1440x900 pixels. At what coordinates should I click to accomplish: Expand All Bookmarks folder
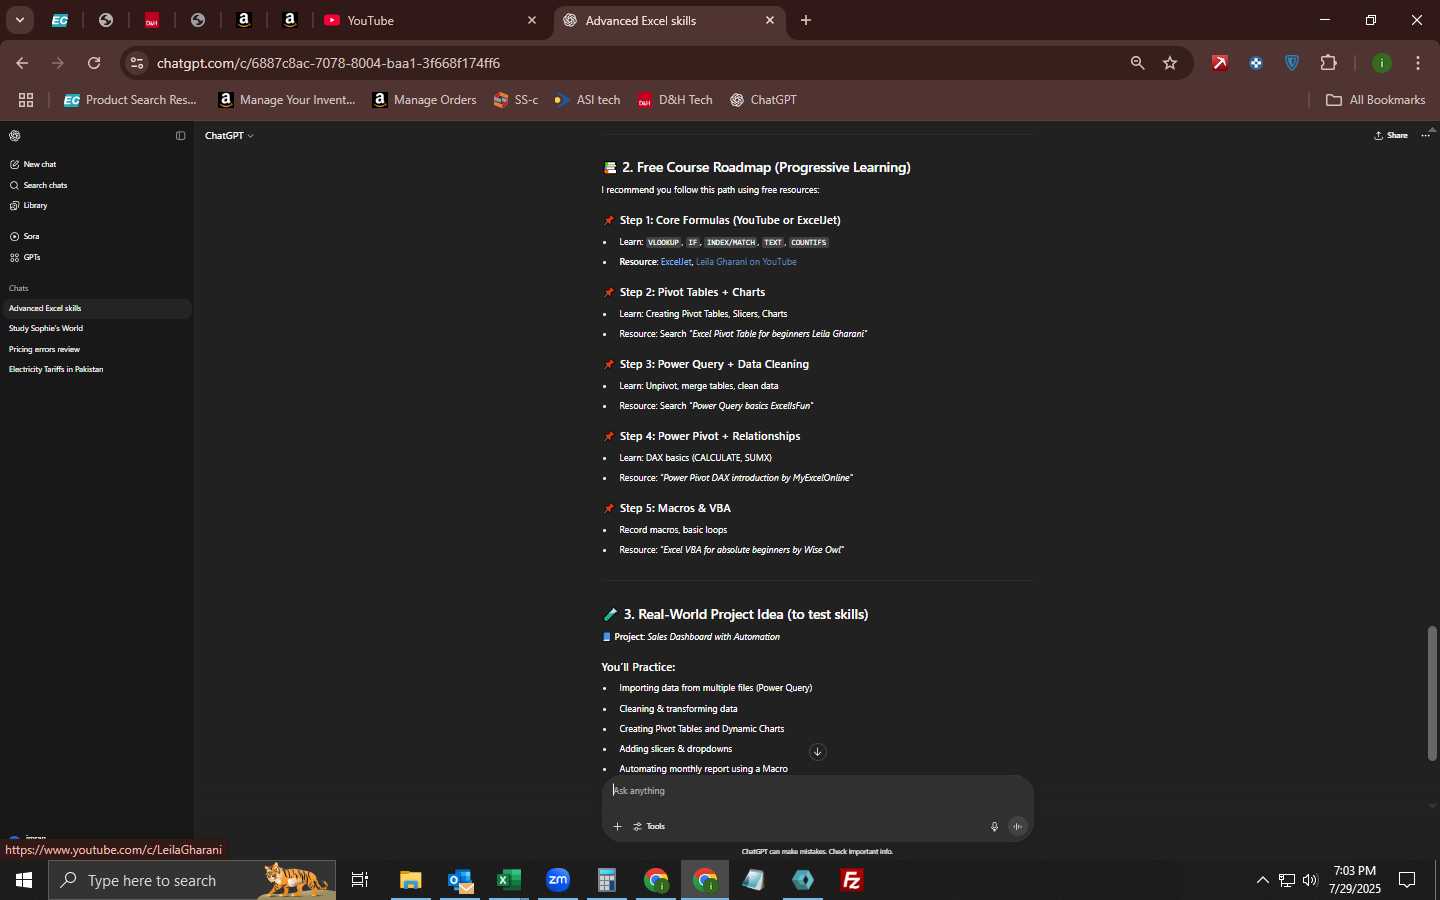point(1376,100)
